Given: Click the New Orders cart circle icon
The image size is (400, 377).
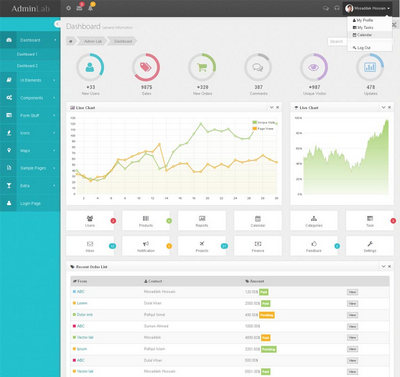Looking at the screenshot, I should pos(202,67).
